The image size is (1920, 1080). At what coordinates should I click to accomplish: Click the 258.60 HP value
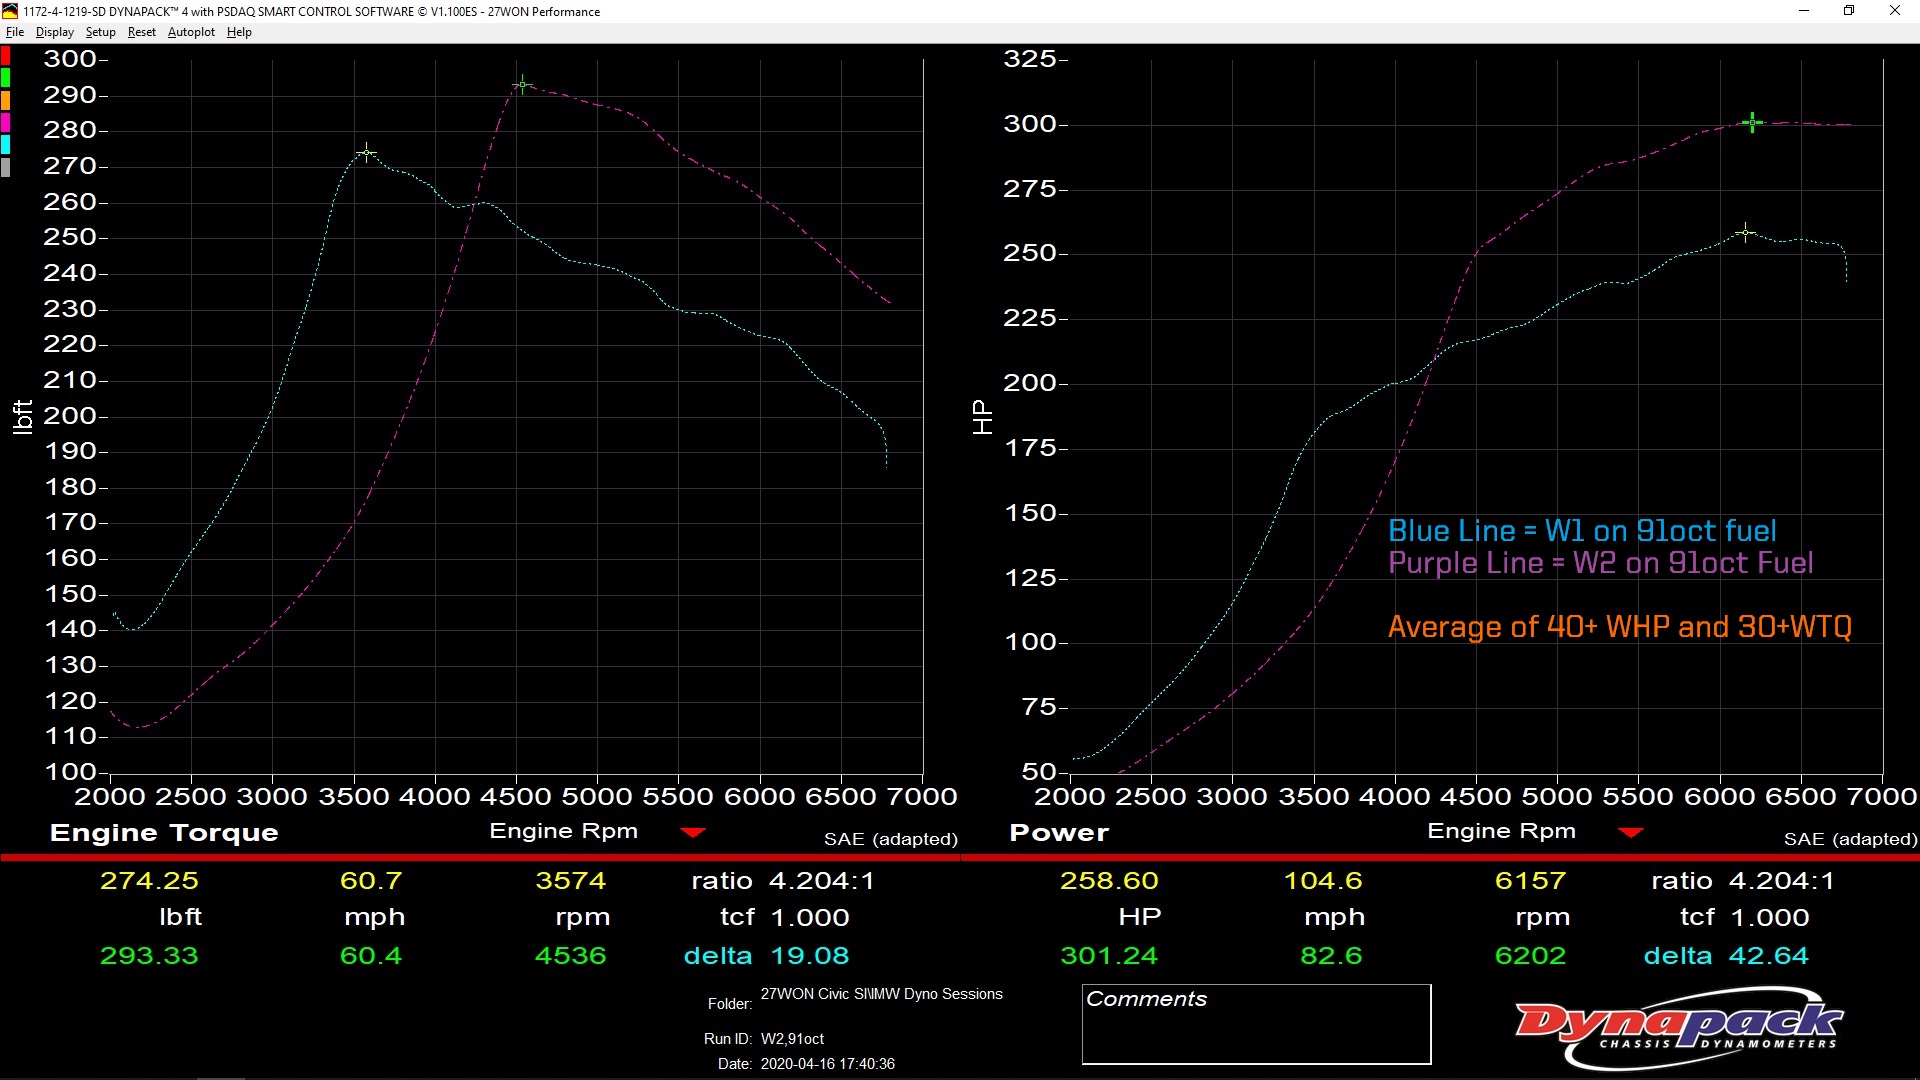point(1109,881)
